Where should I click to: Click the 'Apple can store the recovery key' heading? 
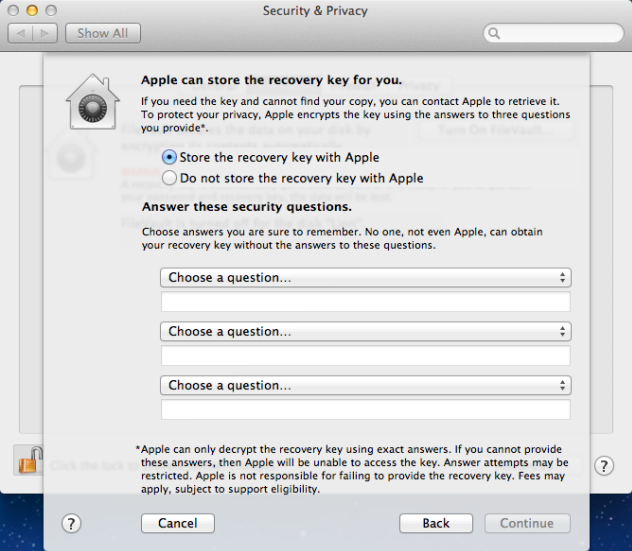click(x=271, y=80)
